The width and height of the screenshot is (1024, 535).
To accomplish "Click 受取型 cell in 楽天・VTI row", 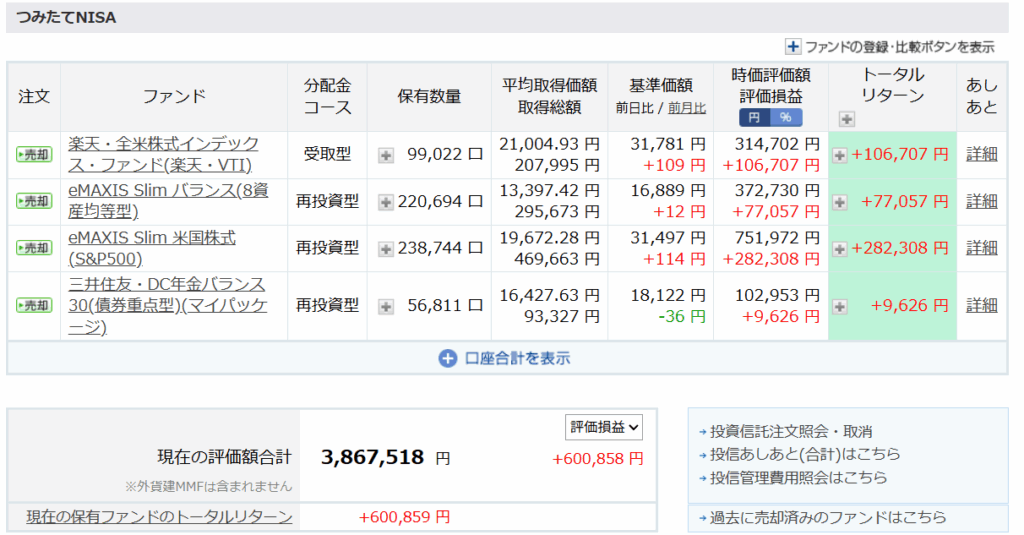I will (x=327, y=154).
